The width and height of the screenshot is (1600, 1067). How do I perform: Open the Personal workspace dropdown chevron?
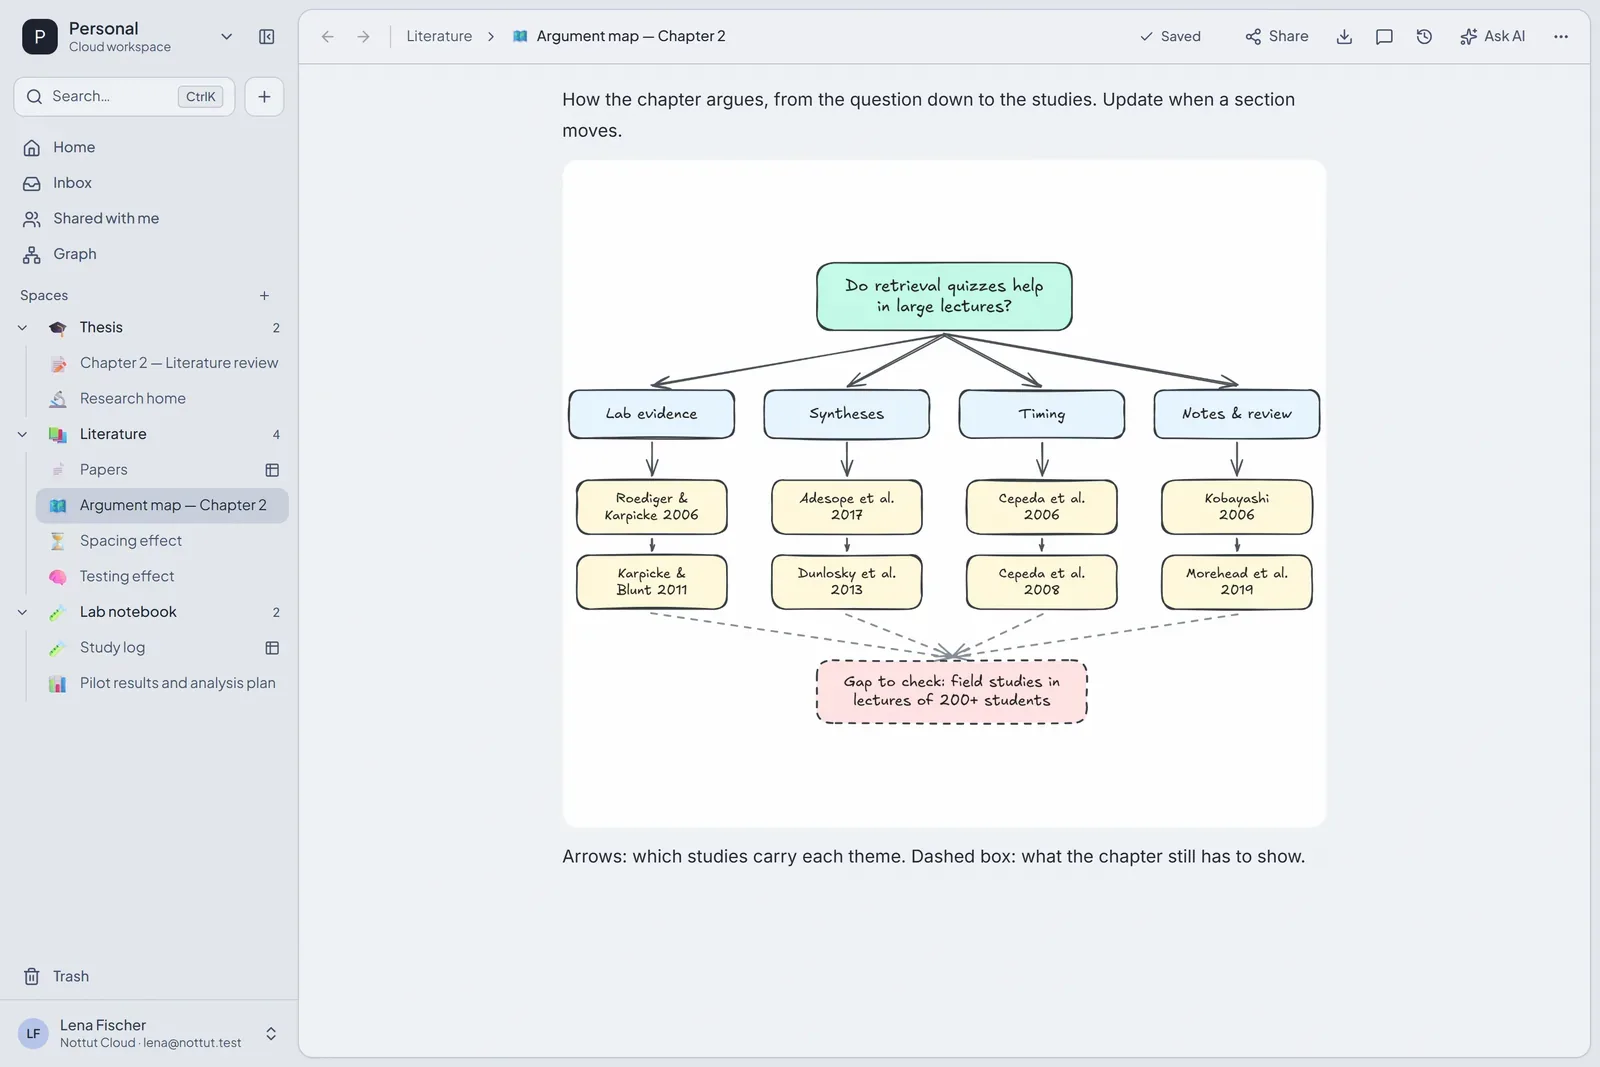pos(227,37)
